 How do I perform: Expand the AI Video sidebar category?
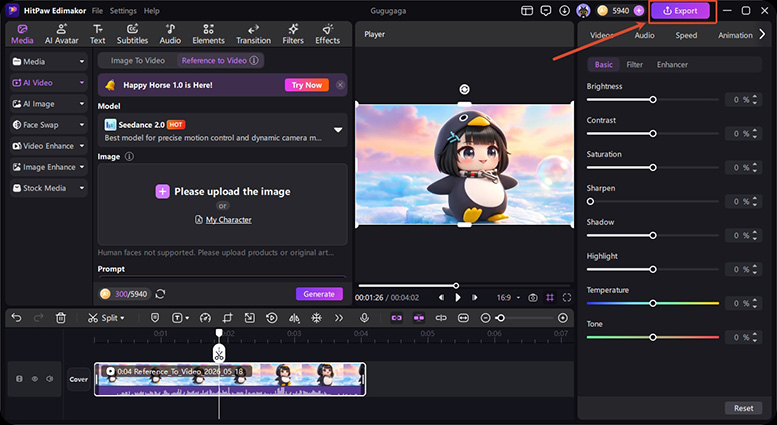click(49, 83)
